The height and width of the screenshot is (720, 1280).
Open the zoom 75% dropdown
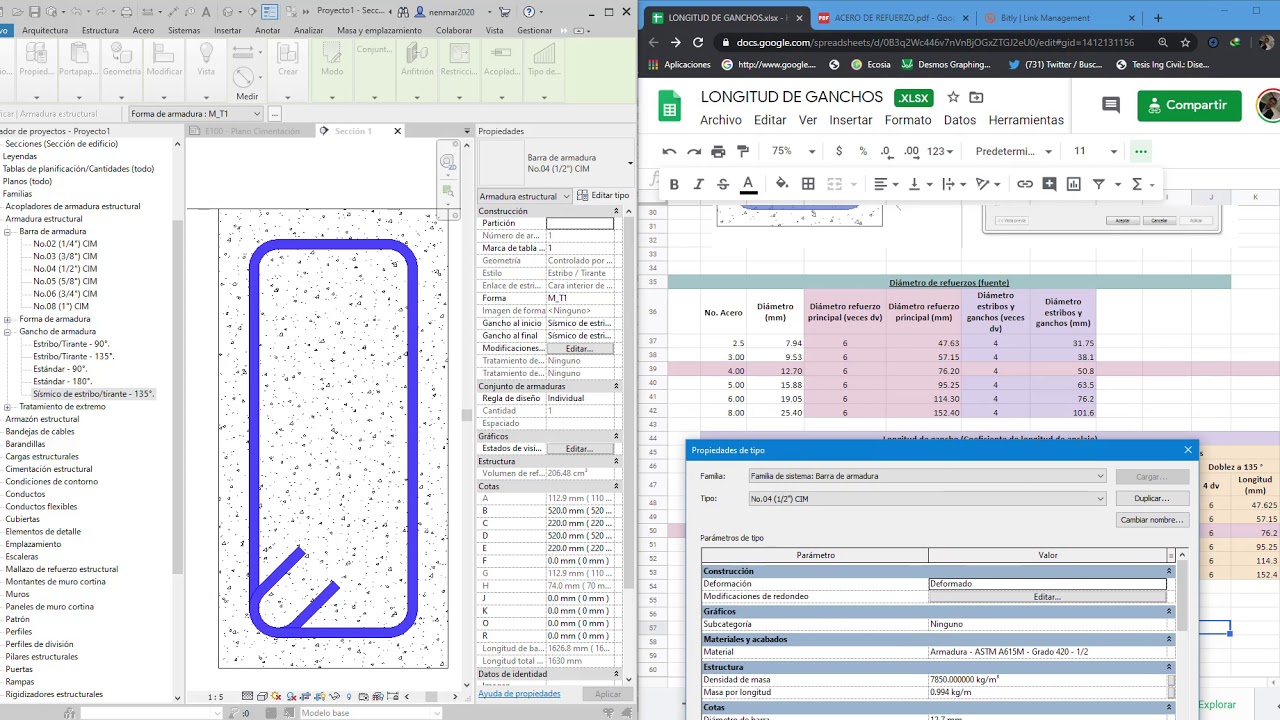794,152
